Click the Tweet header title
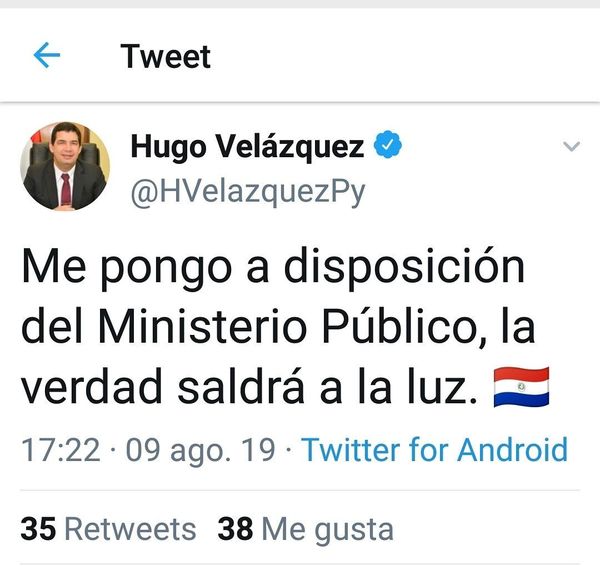This screenshot has width=600, height=566. coord(165,56)
